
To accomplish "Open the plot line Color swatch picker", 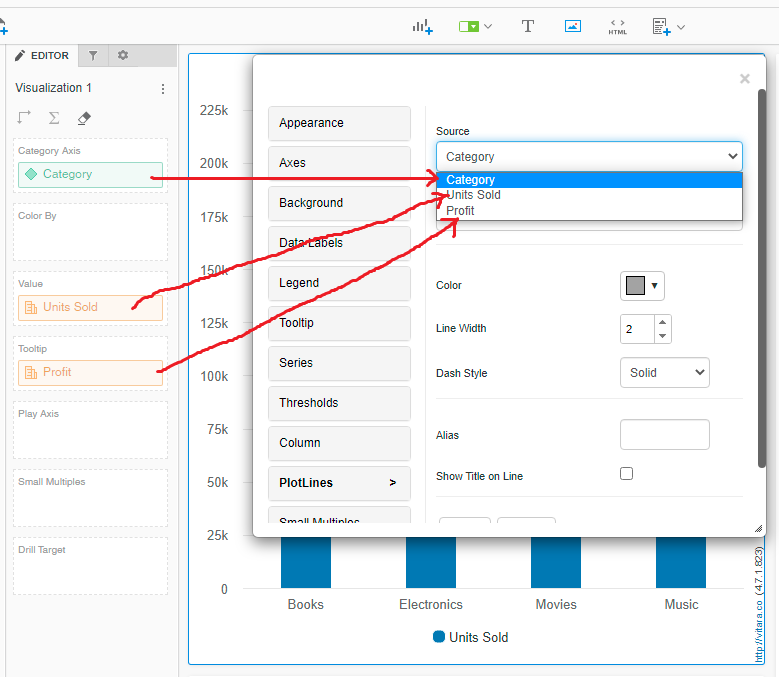I will pos(642,286).
